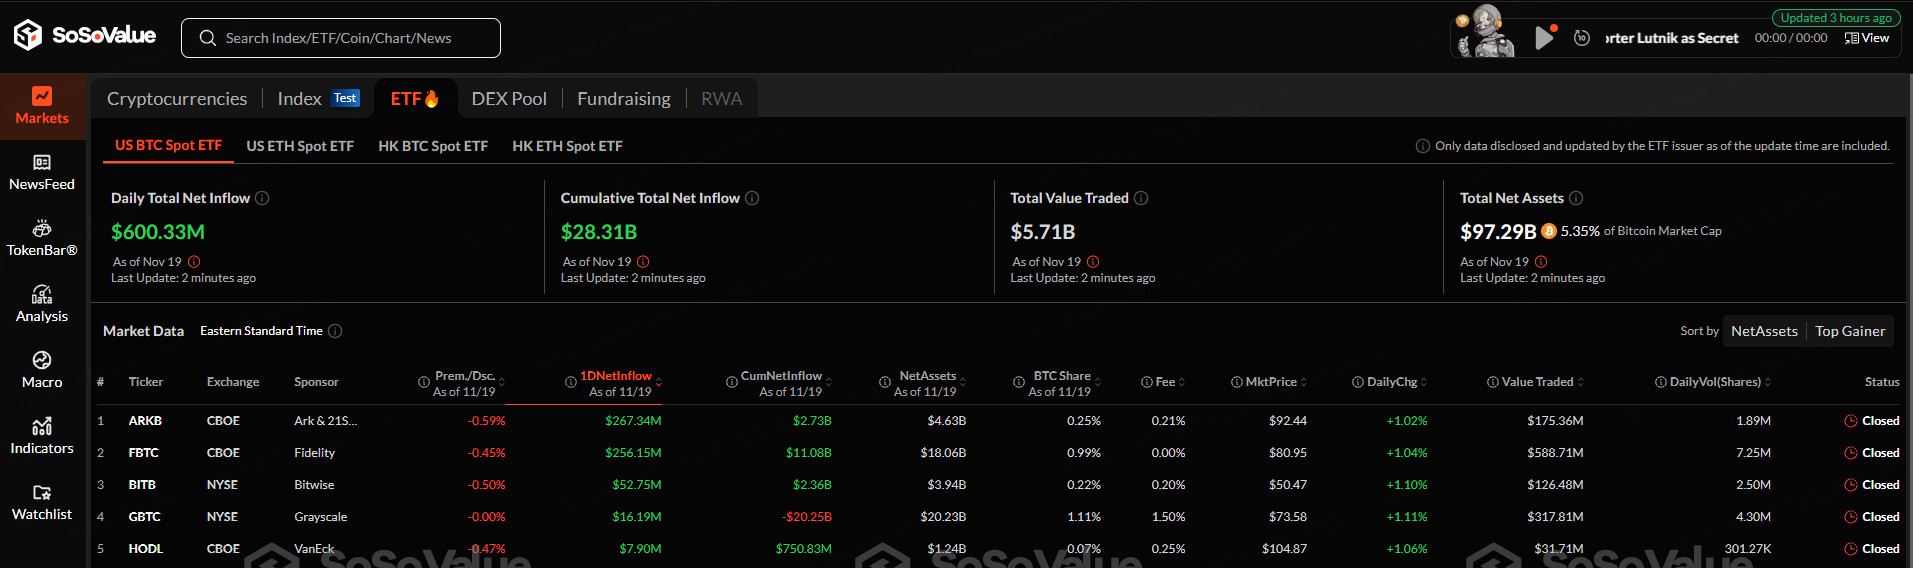Select the HK ETH Spot ETF subtab
Viewport: 1913px width, 568px height.
(x=567, y=146)
